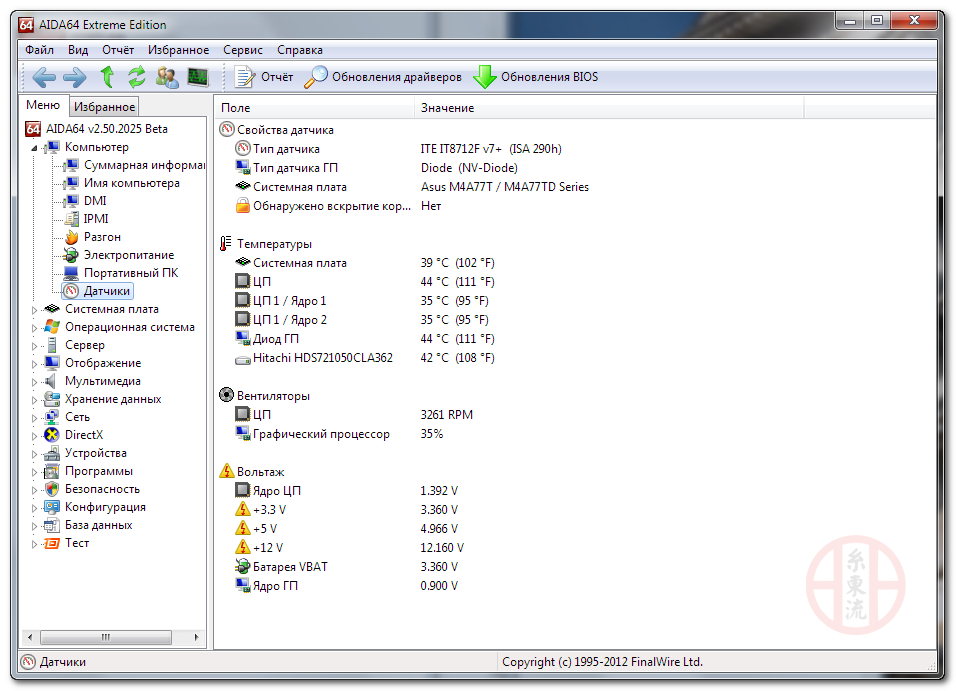Select Графический процессор fan row
956x691 pixels.
(341, 434)
